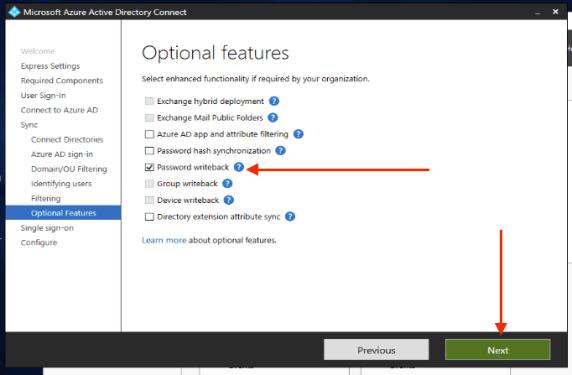572x375 pixels.
Task: Open help for Exchange hybrid deployment
Action: [x=274, y=101]
